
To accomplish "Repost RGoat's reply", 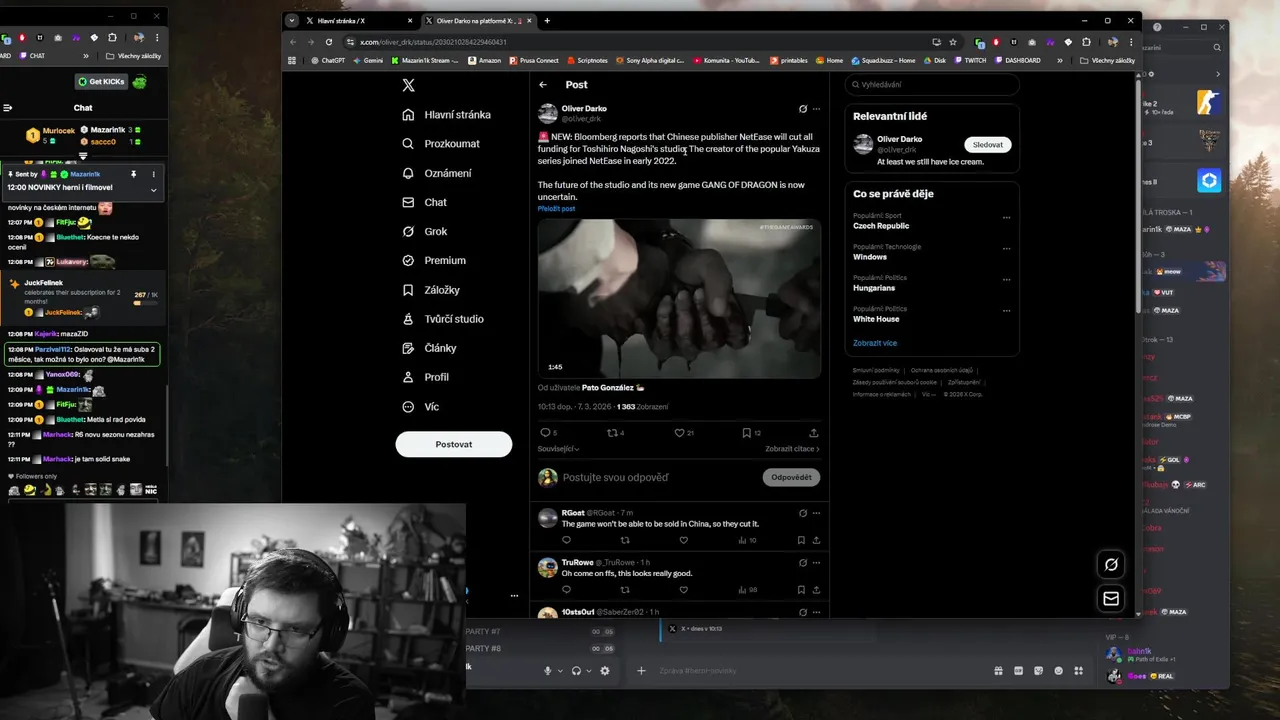I will (x=625, y=540).
